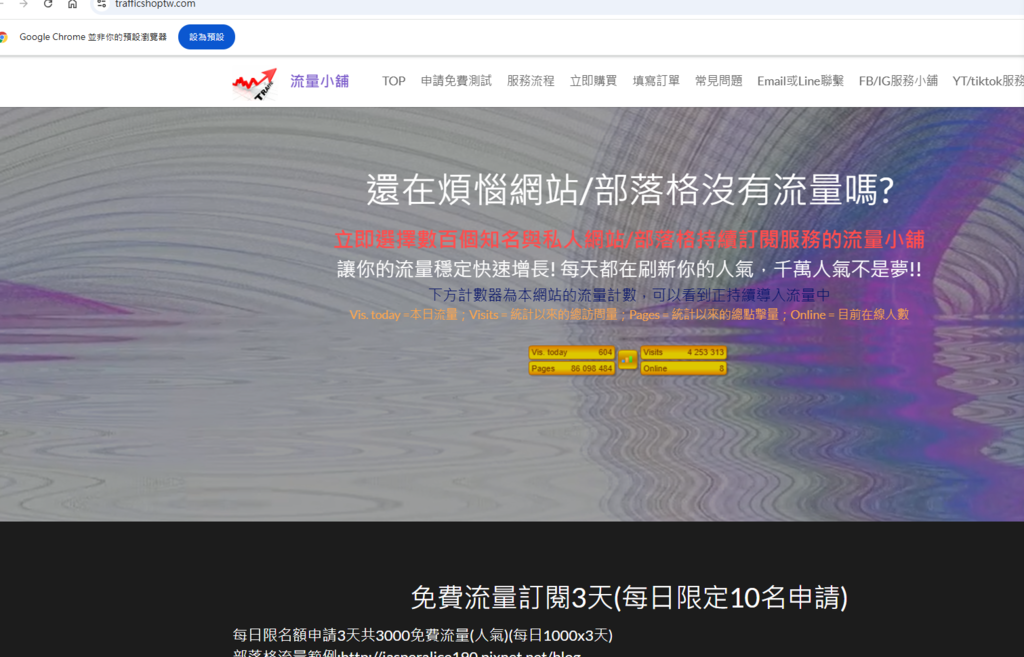Click the Online visitors counter cell

(683, 368)
